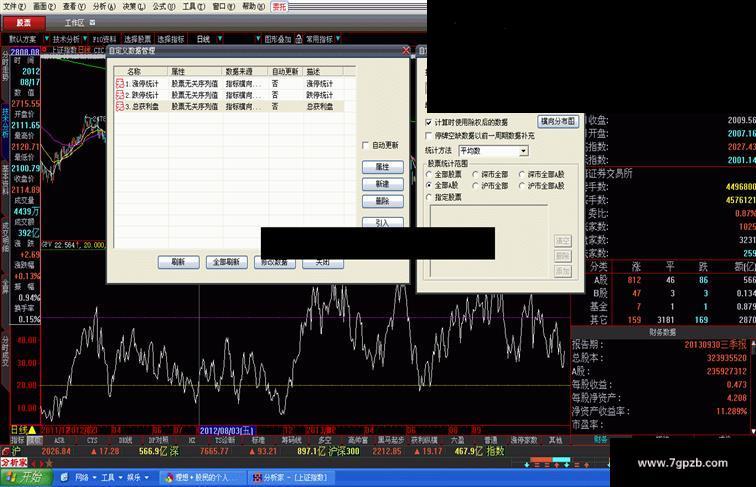Open the 画面 menu
The width and height of the screenshot is (756, 487).
coord(44,6)
